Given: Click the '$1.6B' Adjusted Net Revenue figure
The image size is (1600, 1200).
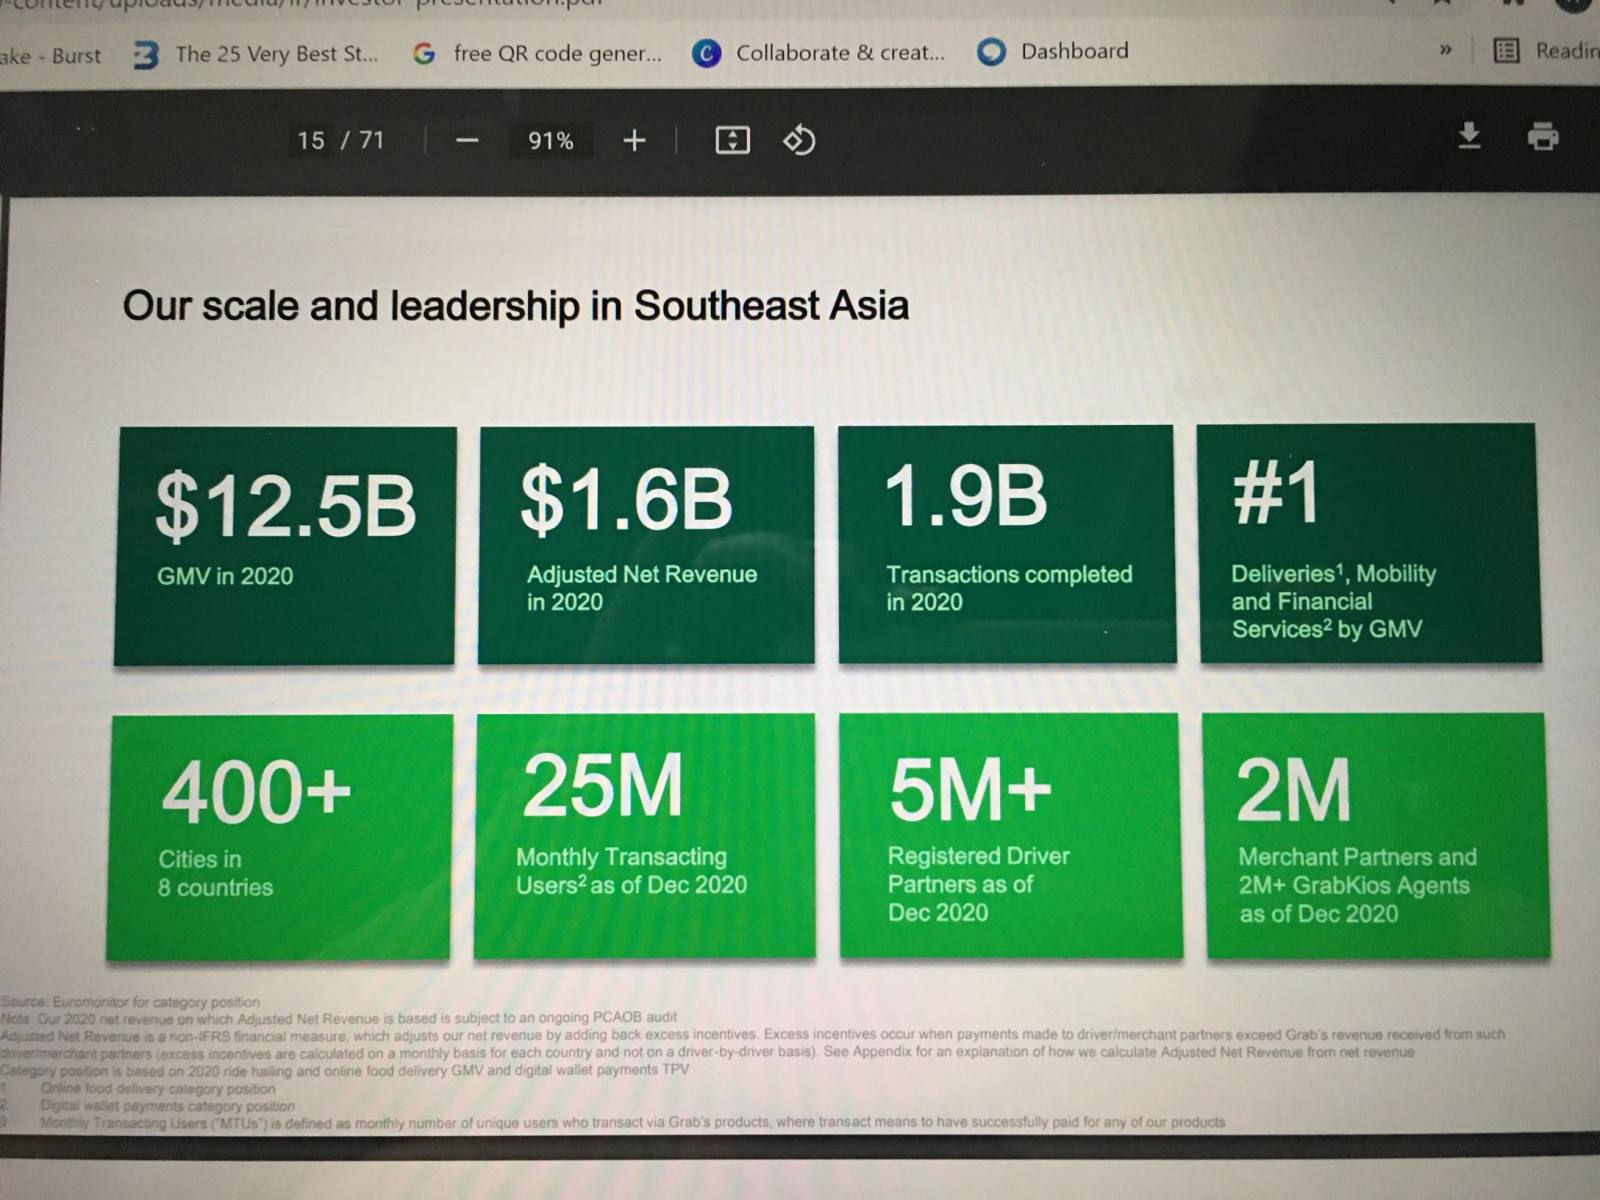Looking at the screenshot, I should click(626, 498).
